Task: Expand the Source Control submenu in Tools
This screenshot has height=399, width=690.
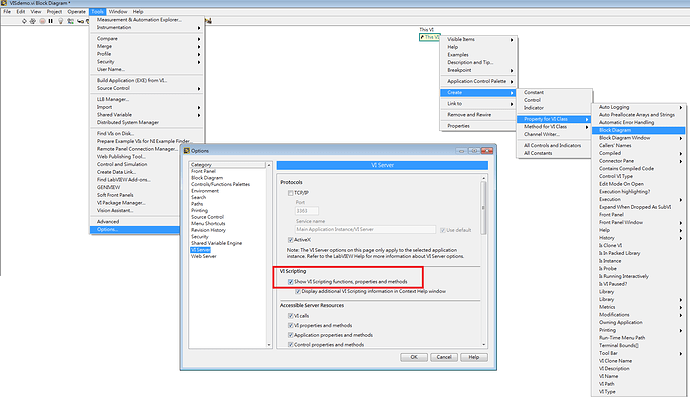Action: 147,88
